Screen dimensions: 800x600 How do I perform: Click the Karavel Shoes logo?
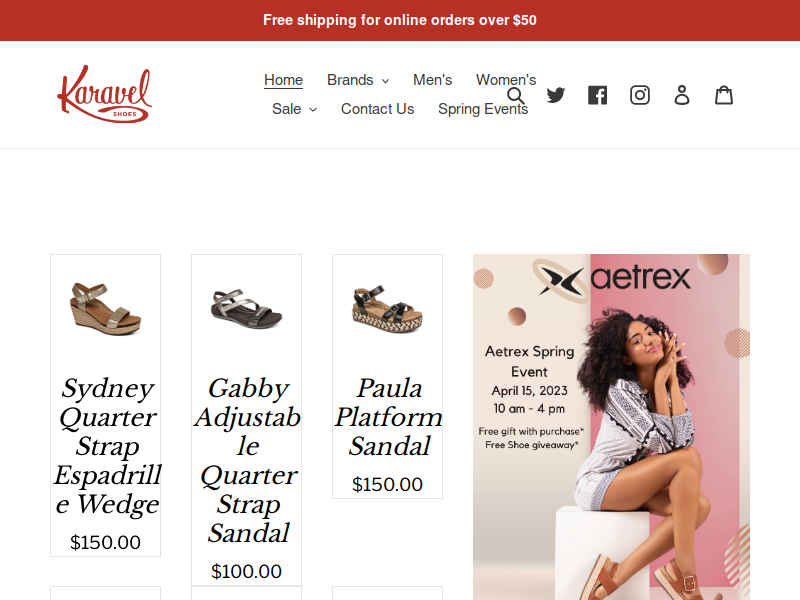(x=104, y=94)
